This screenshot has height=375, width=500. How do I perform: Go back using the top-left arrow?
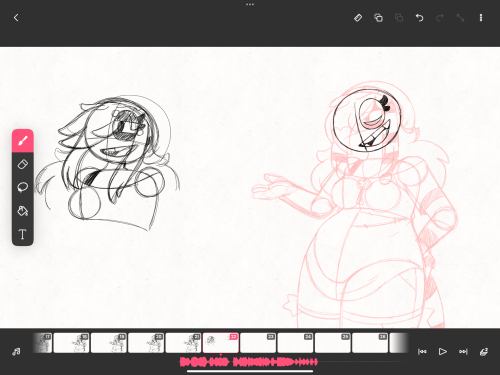pyautogui.click(x=16, y=18)
